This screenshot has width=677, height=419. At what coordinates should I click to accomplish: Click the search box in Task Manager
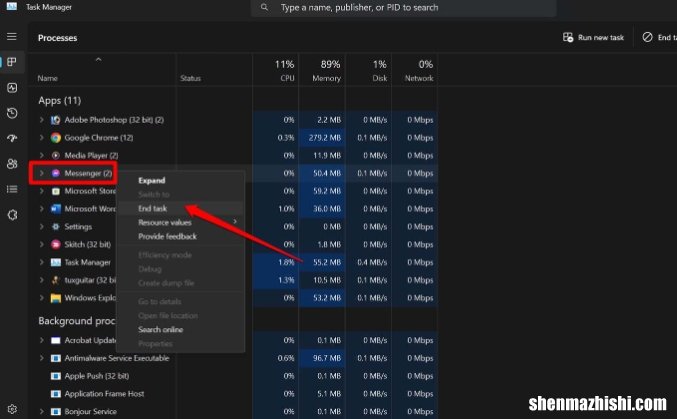(x=403, y=8)
